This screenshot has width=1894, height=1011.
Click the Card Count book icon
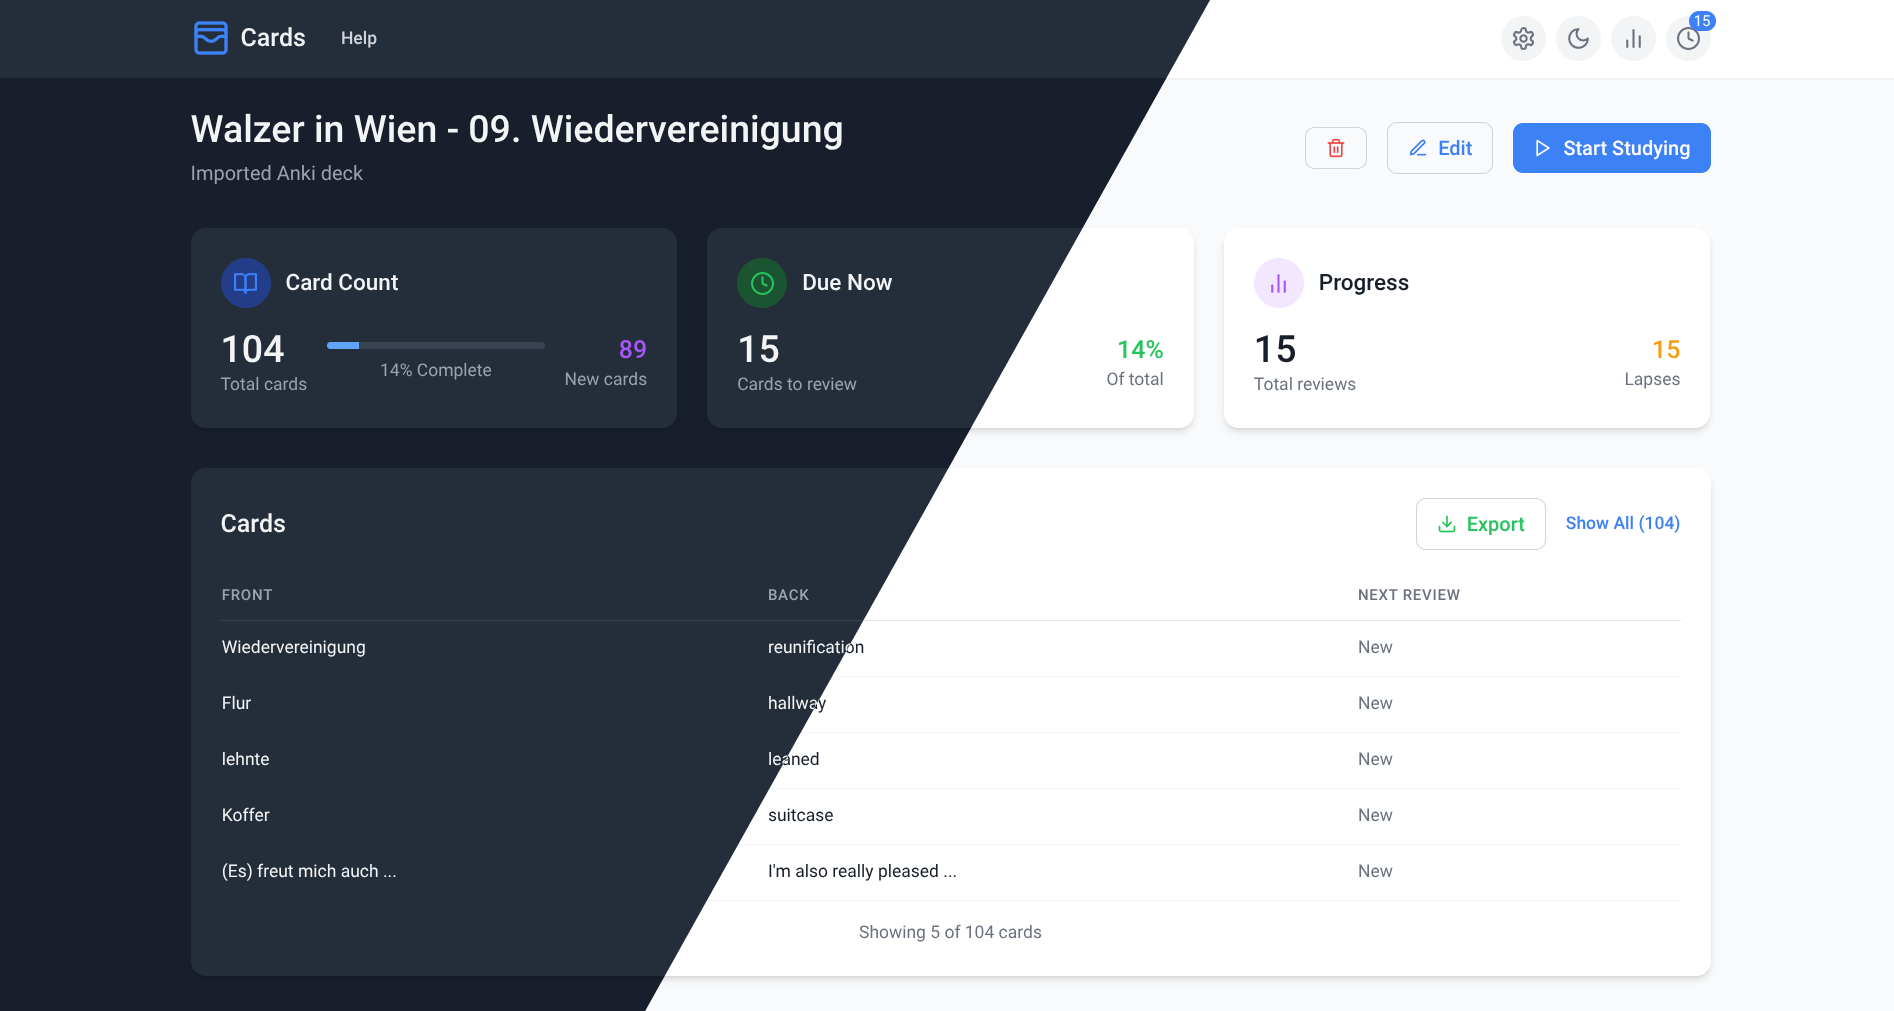click(245, 283)
